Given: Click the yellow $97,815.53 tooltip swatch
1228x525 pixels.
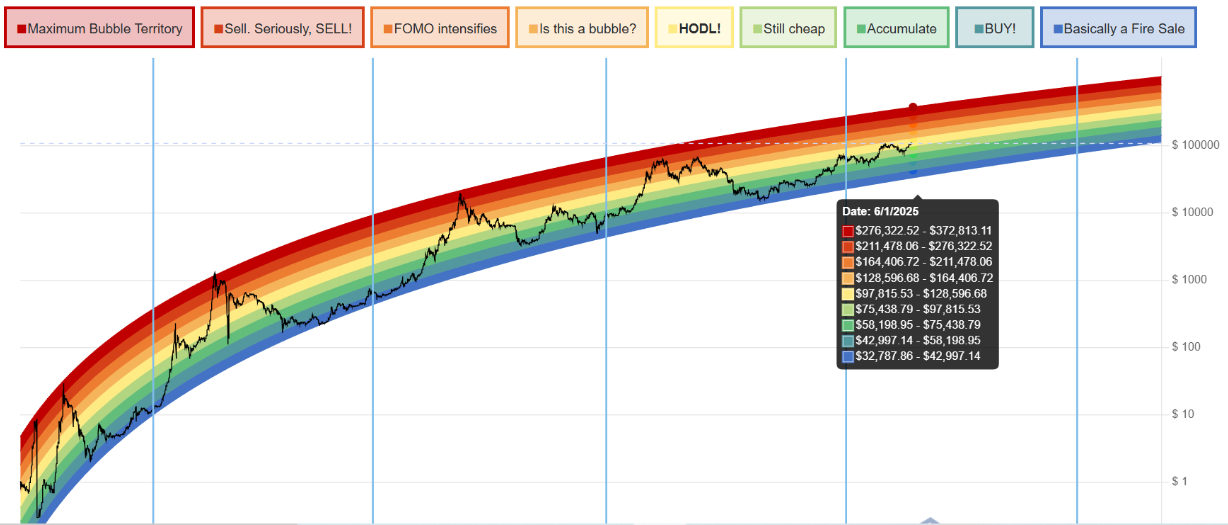Looking at the screenshot, I should pyautogui.click(x=848, y=294).
